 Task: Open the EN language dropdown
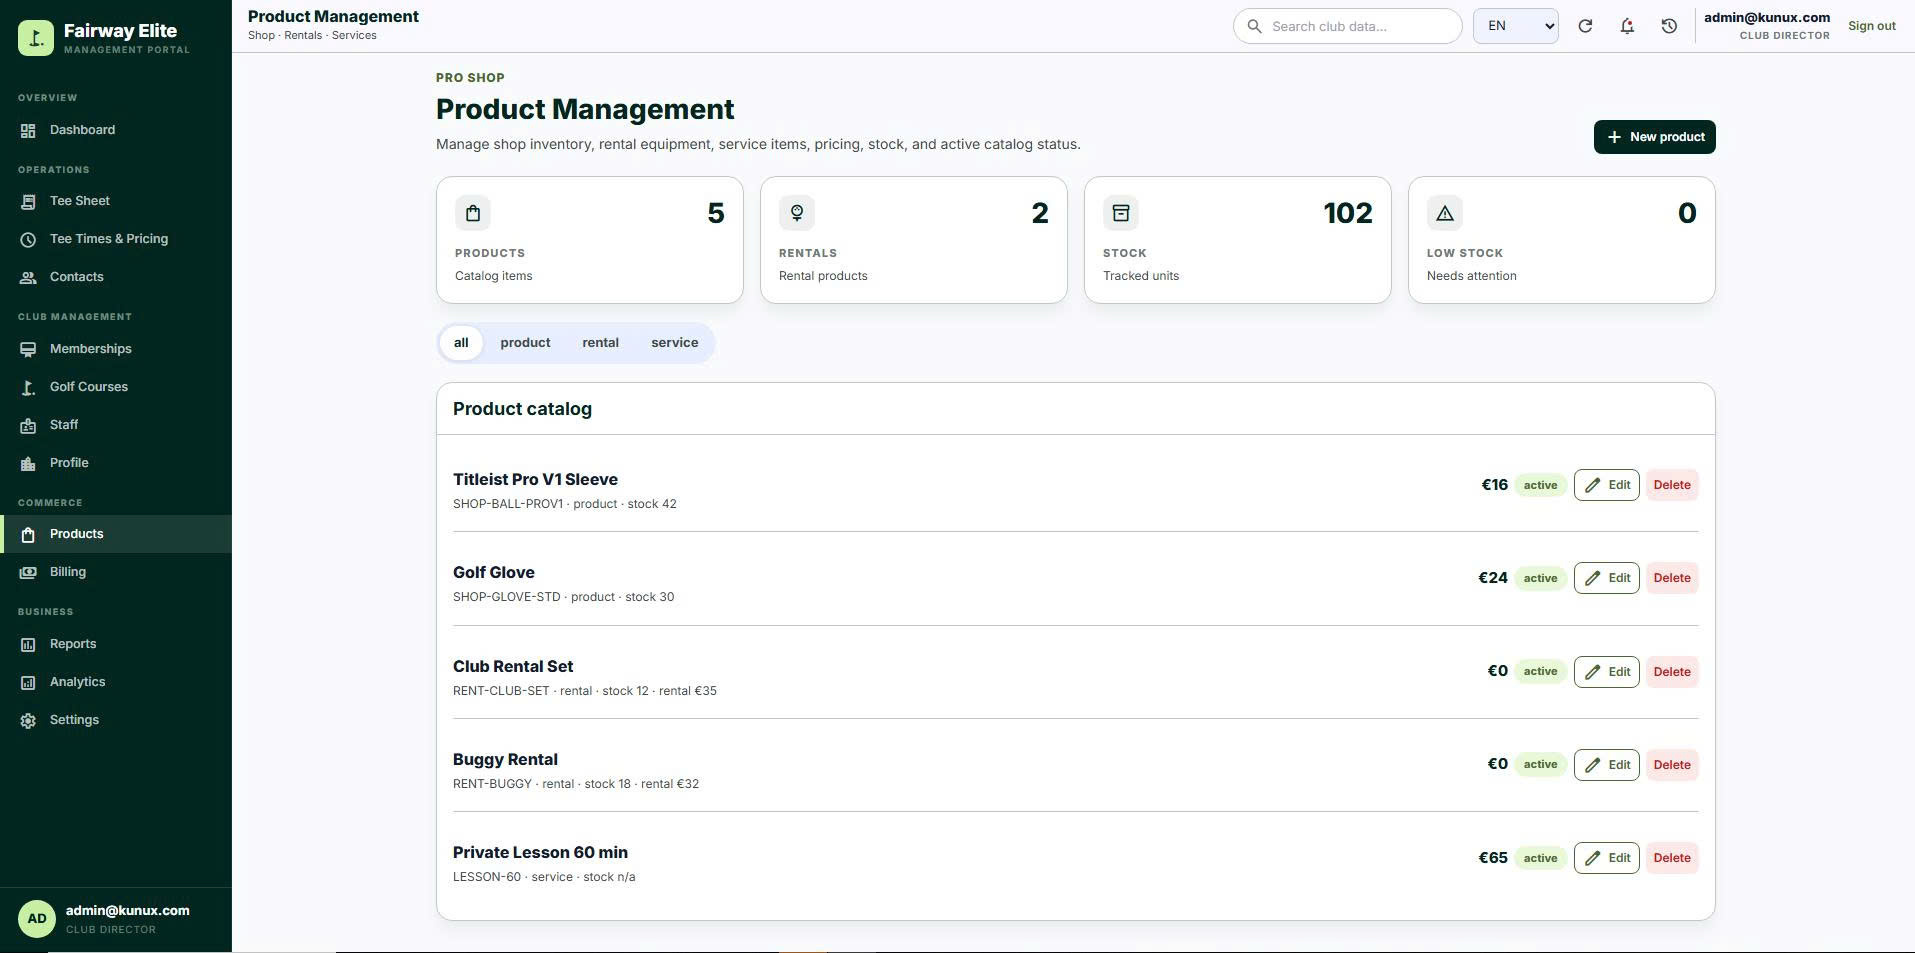coord(1515,26)
